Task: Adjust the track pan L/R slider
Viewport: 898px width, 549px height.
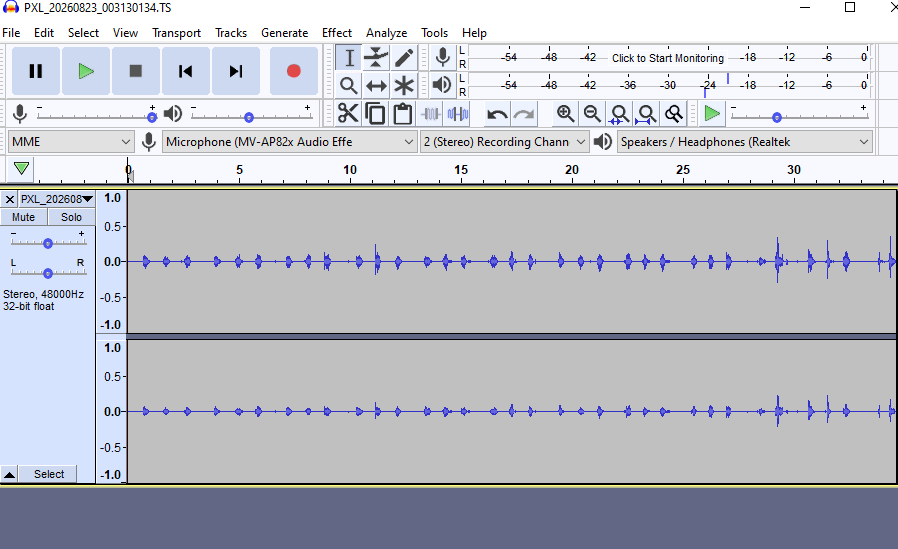Action: 48,272
